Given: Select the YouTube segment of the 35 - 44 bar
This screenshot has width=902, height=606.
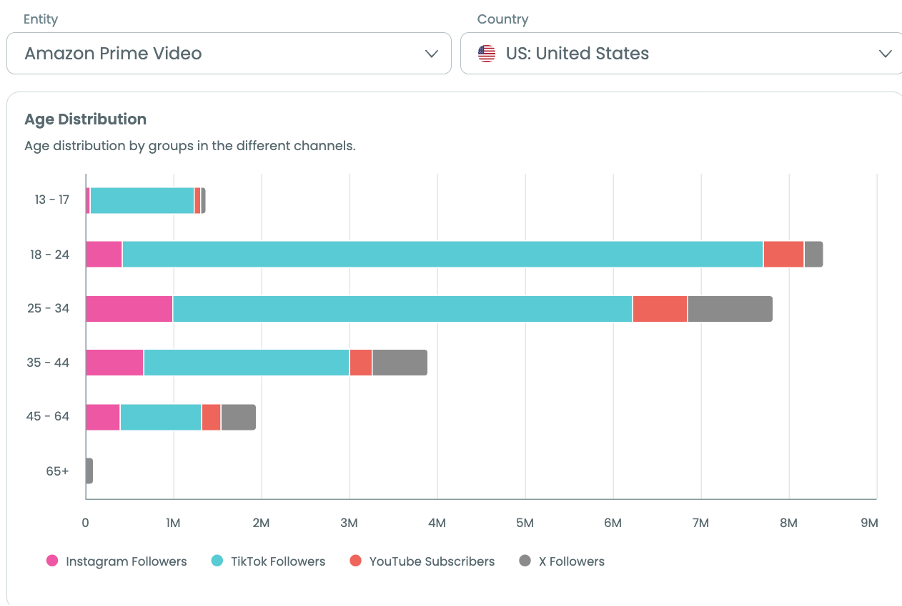Looking at the screenshot, I should tap(361, 363).
